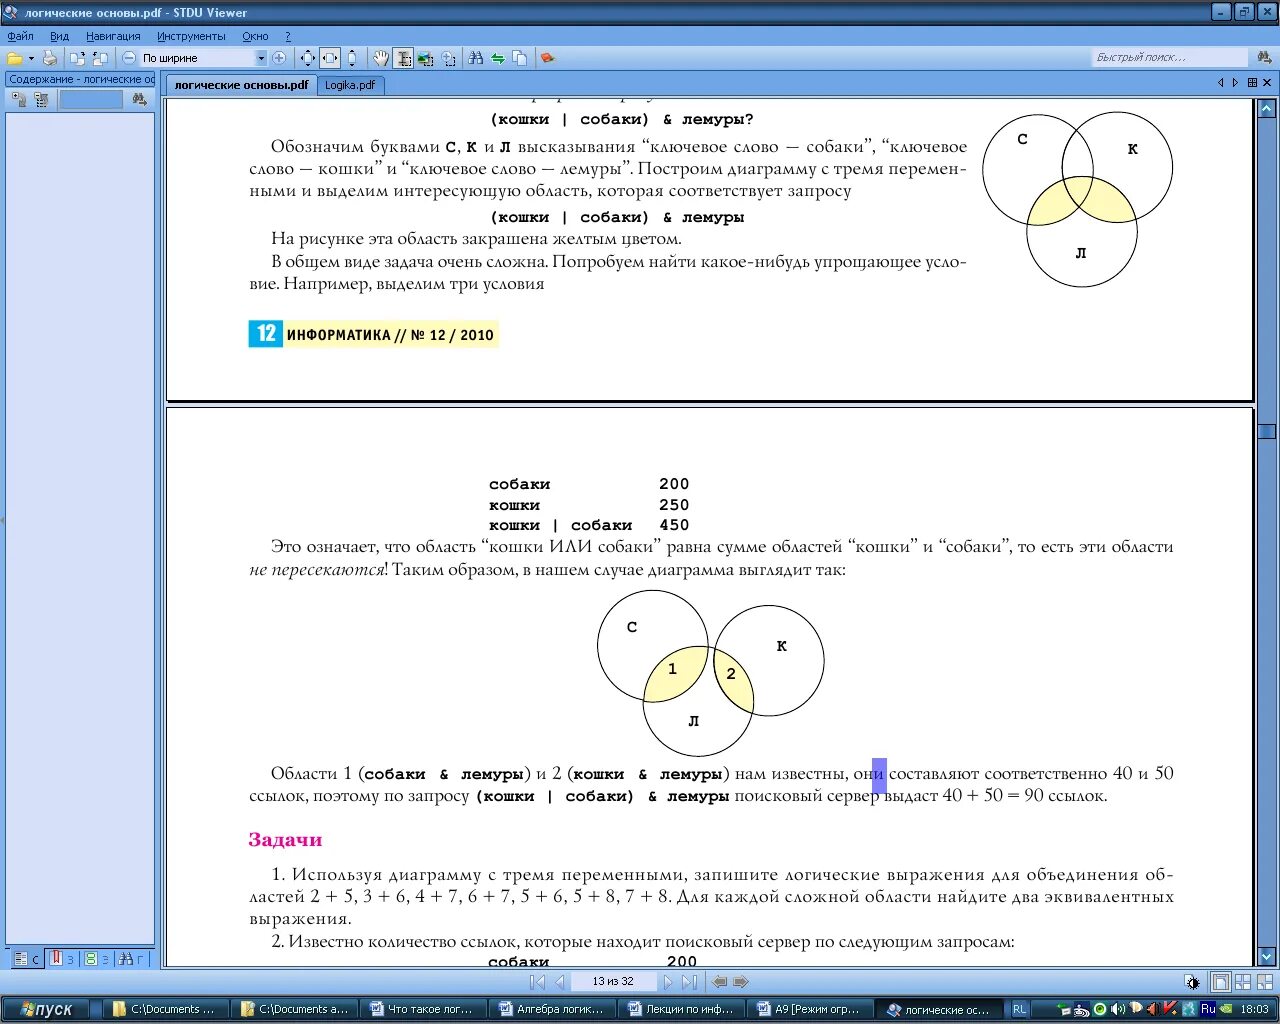
Task: Click the contents panel filter input
Action: (x=91, y=99)
